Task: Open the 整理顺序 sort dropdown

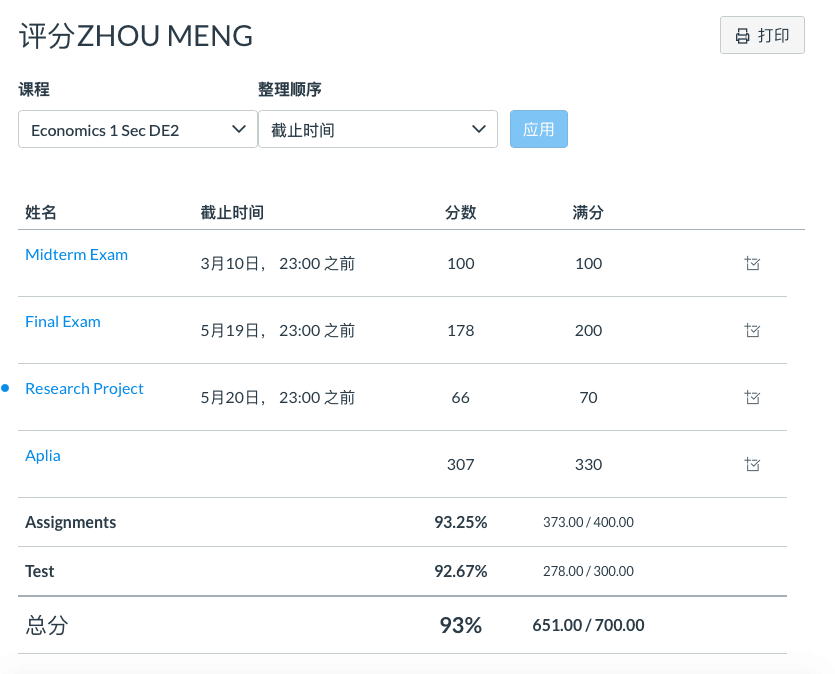Action: pos(378,129)
